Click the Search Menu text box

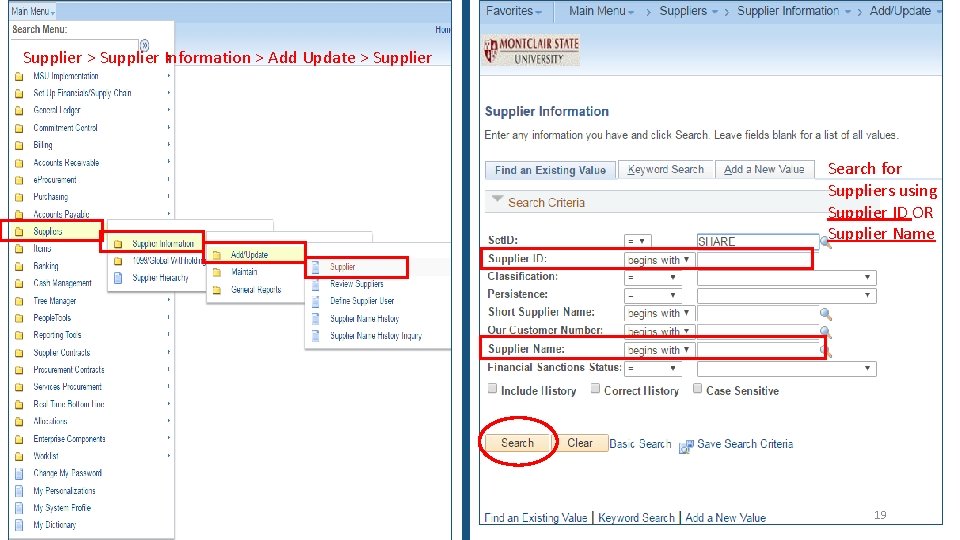75,43
